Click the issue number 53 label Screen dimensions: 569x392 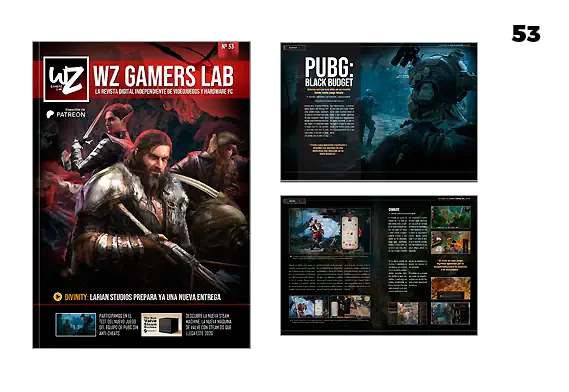click(x=526, y=34)
